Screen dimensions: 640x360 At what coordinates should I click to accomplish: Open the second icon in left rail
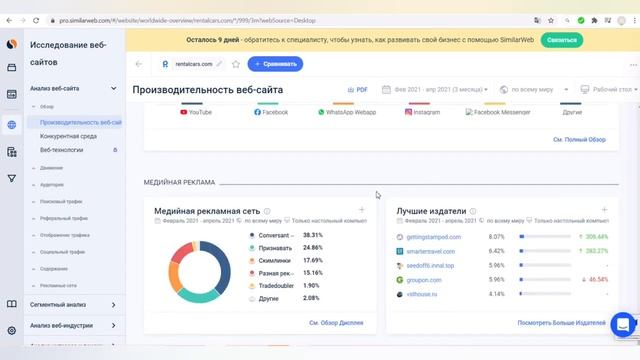11,67
